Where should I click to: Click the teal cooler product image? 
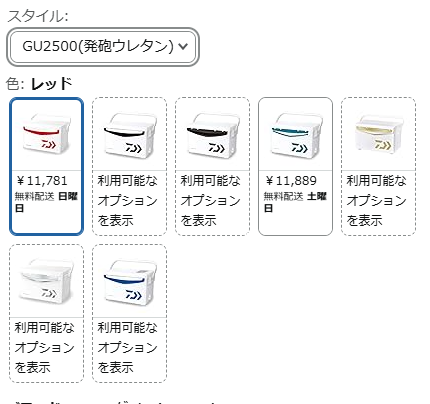pos(295,135)
